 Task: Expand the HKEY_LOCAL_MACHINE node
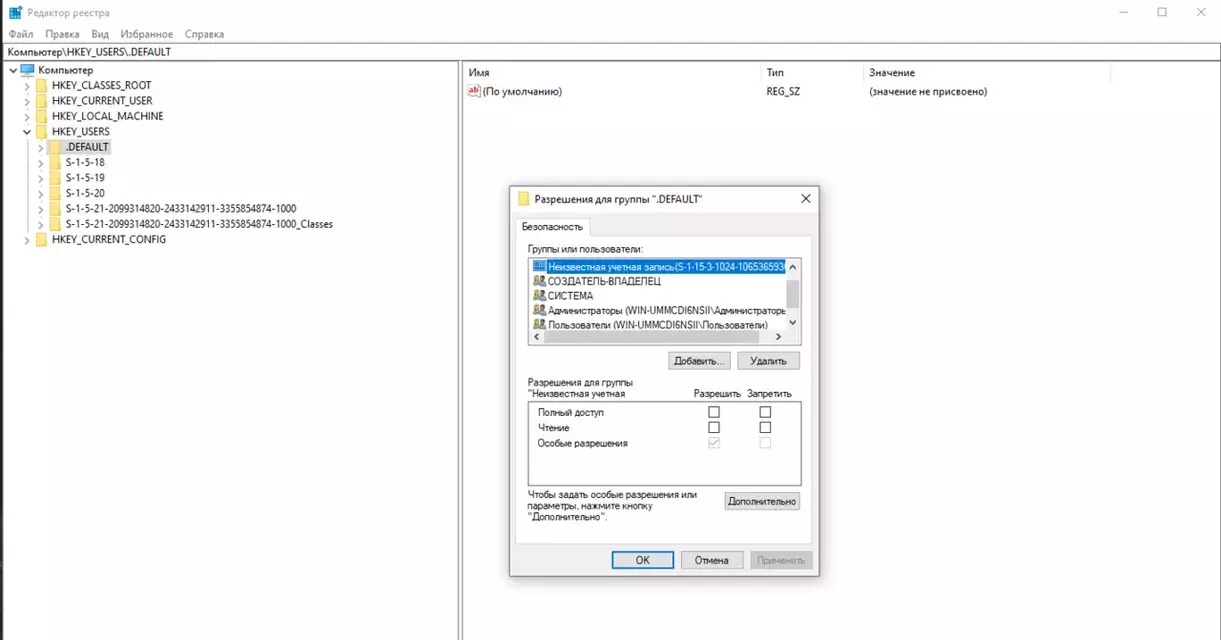(x=27, y=116)
